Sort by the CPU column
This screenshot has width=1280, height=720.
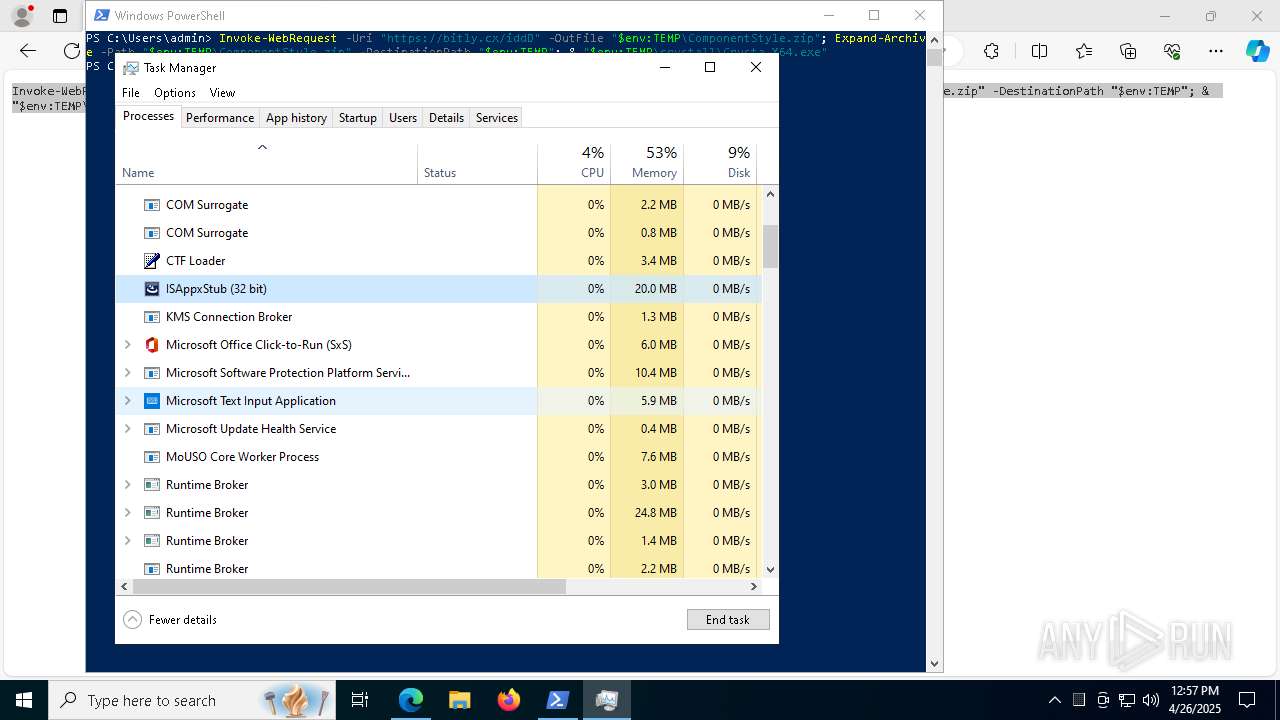coord(574,164)
